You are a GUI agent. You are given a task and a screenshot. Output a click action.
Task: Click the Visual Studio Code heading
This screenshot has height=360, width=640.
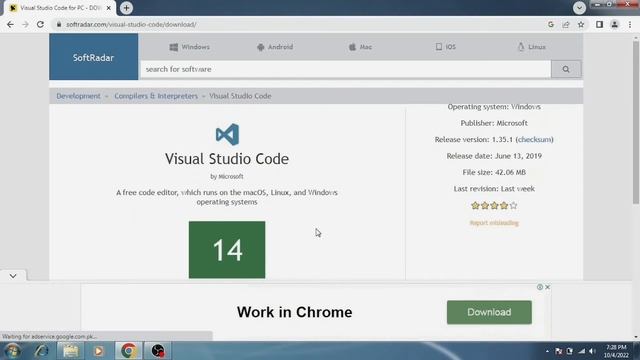[x=227, y=159]
